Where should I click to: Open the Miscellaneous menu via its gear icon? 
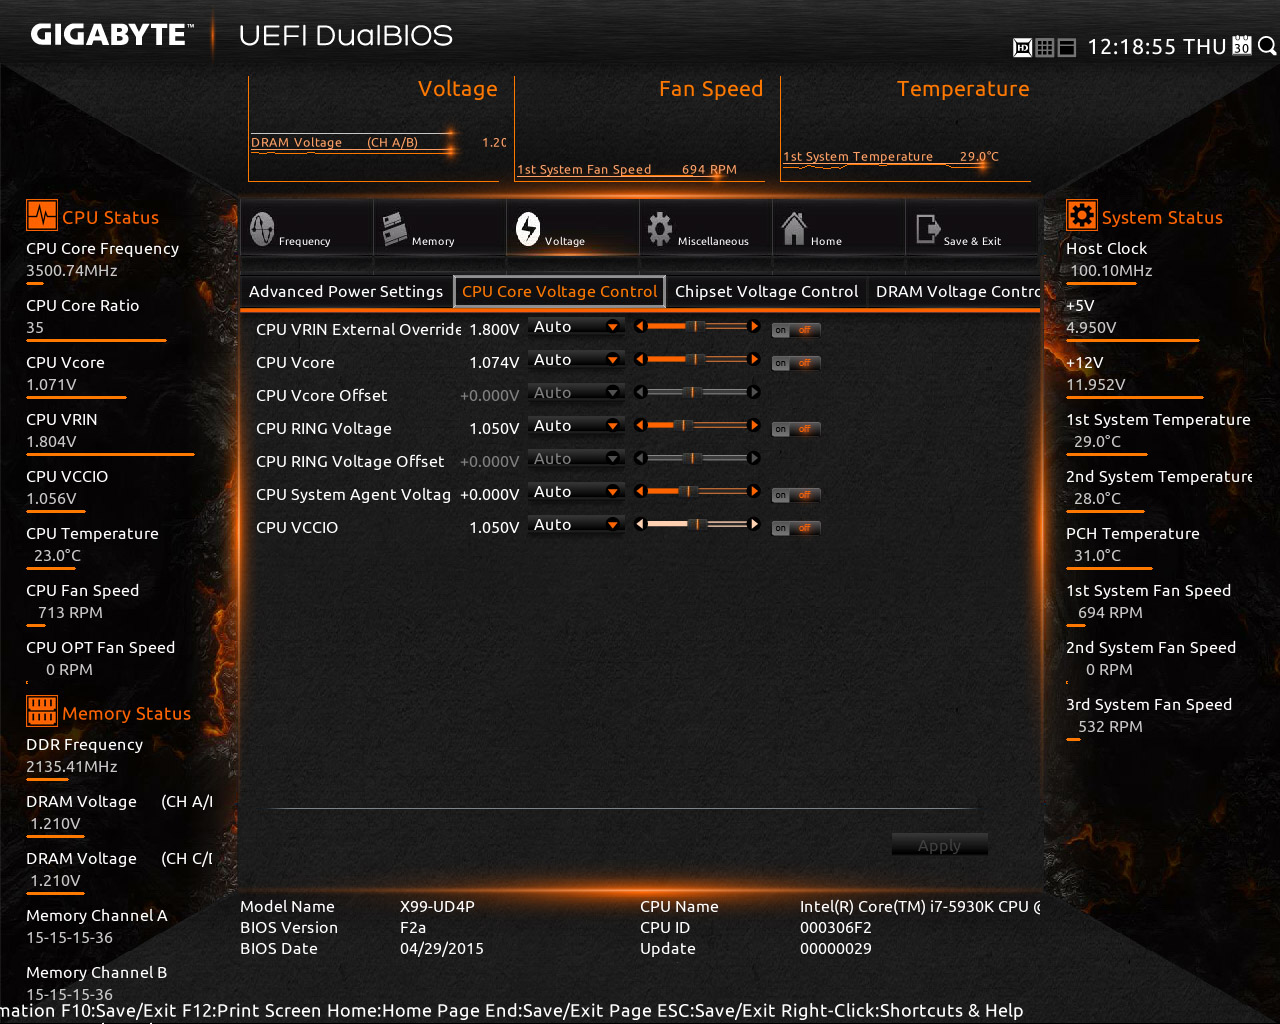[x=660, y=229]
